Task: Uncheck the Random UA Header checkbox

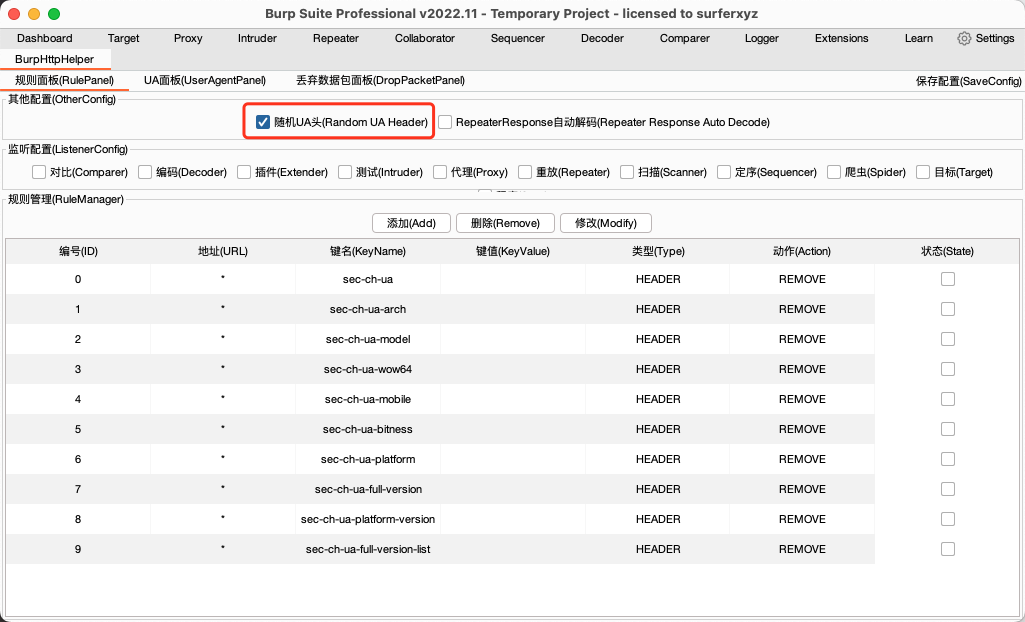Action: (263, 122)
